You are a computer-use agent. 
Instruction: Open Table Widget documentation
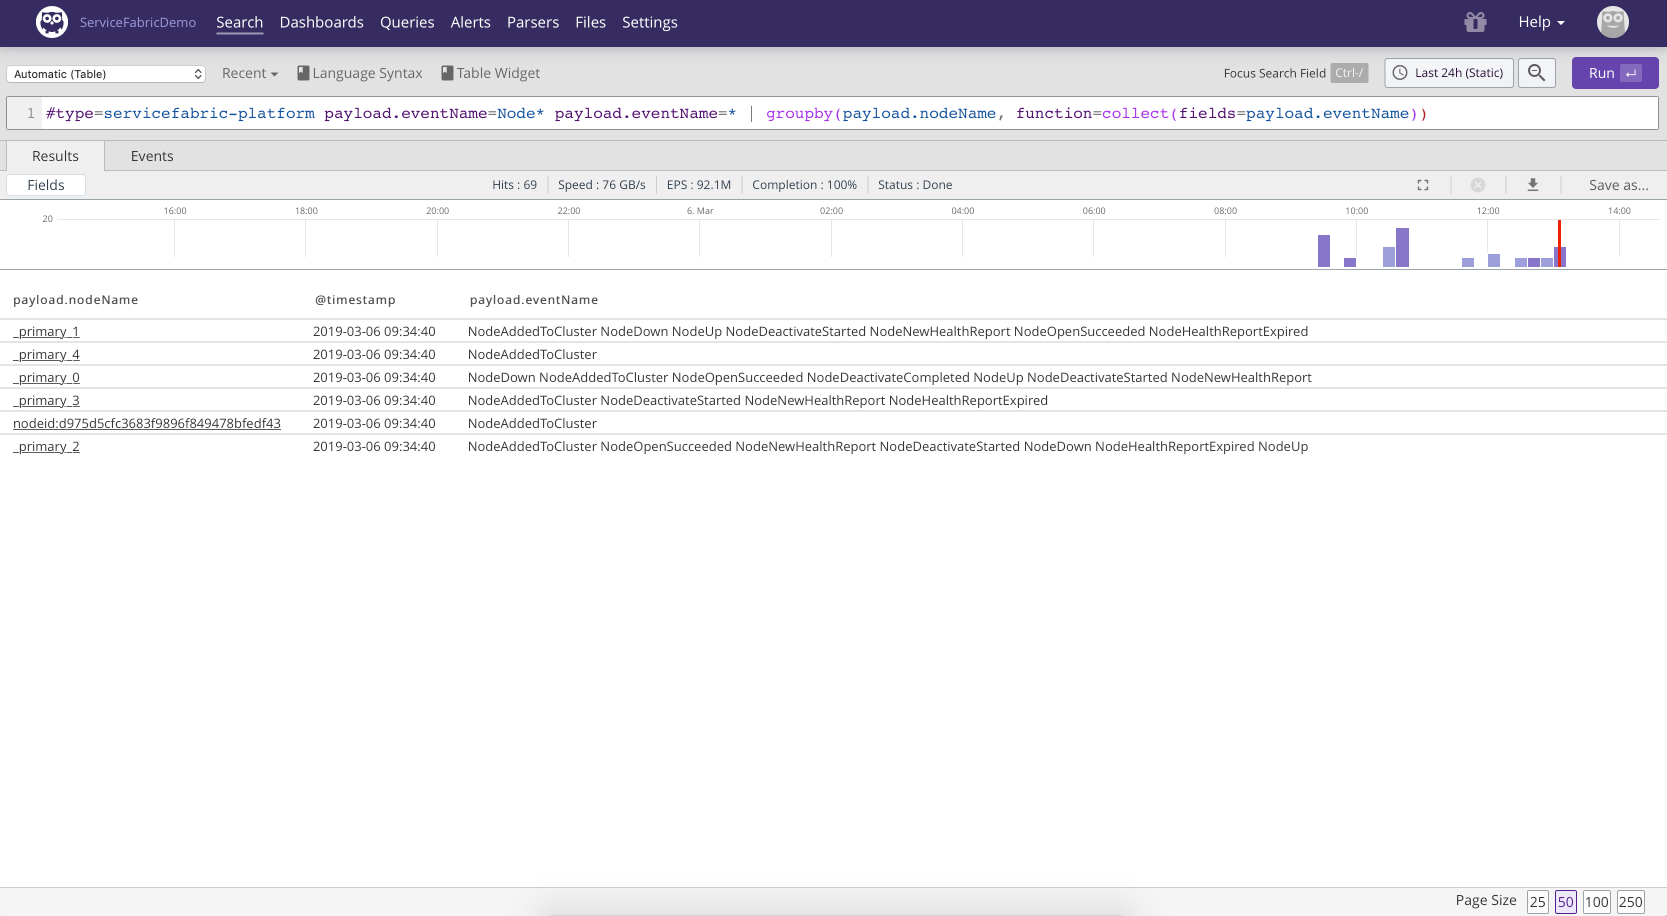[491, 73]
